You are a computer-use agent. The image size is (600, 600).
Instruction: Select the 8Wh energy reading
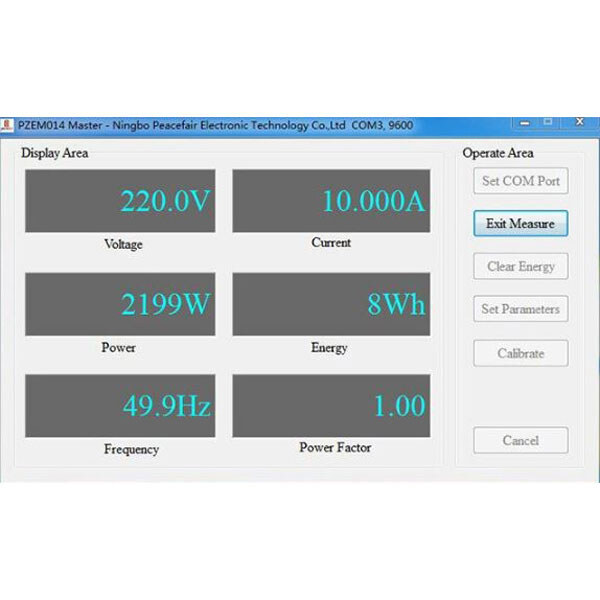[331, 304]
